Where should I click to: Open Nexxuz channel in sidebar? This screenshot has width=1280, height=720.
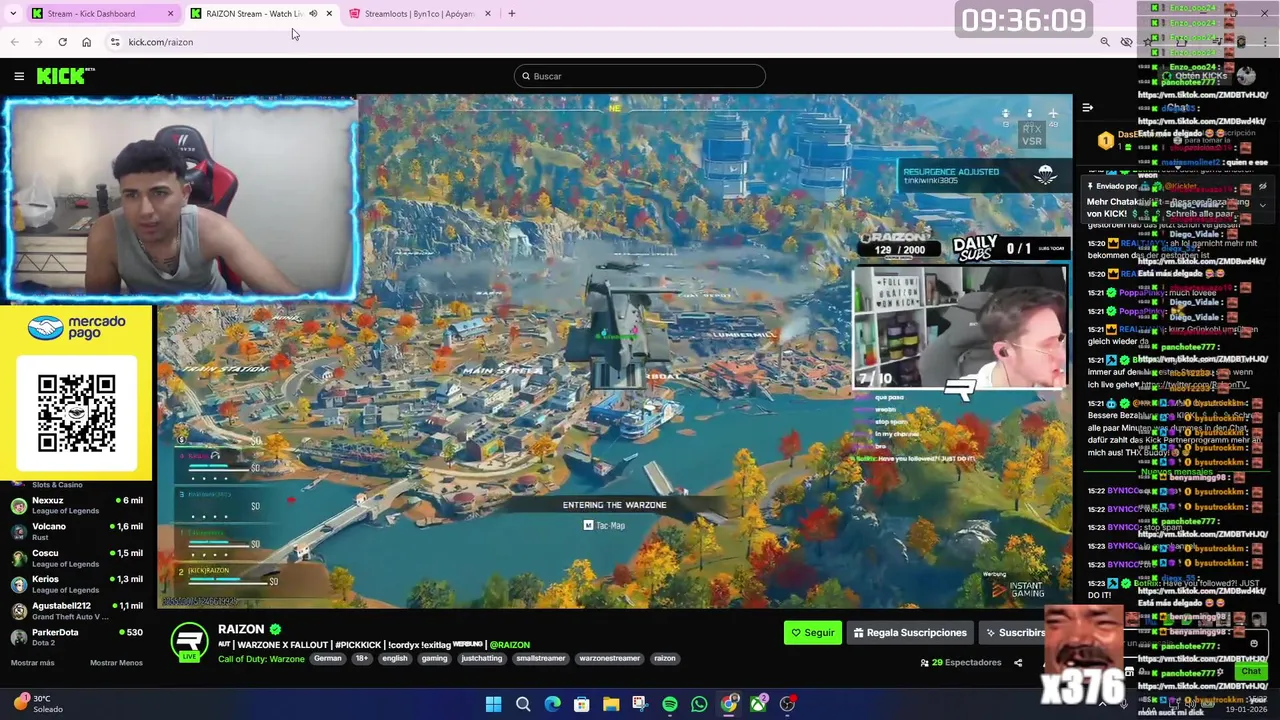(76, 505)
